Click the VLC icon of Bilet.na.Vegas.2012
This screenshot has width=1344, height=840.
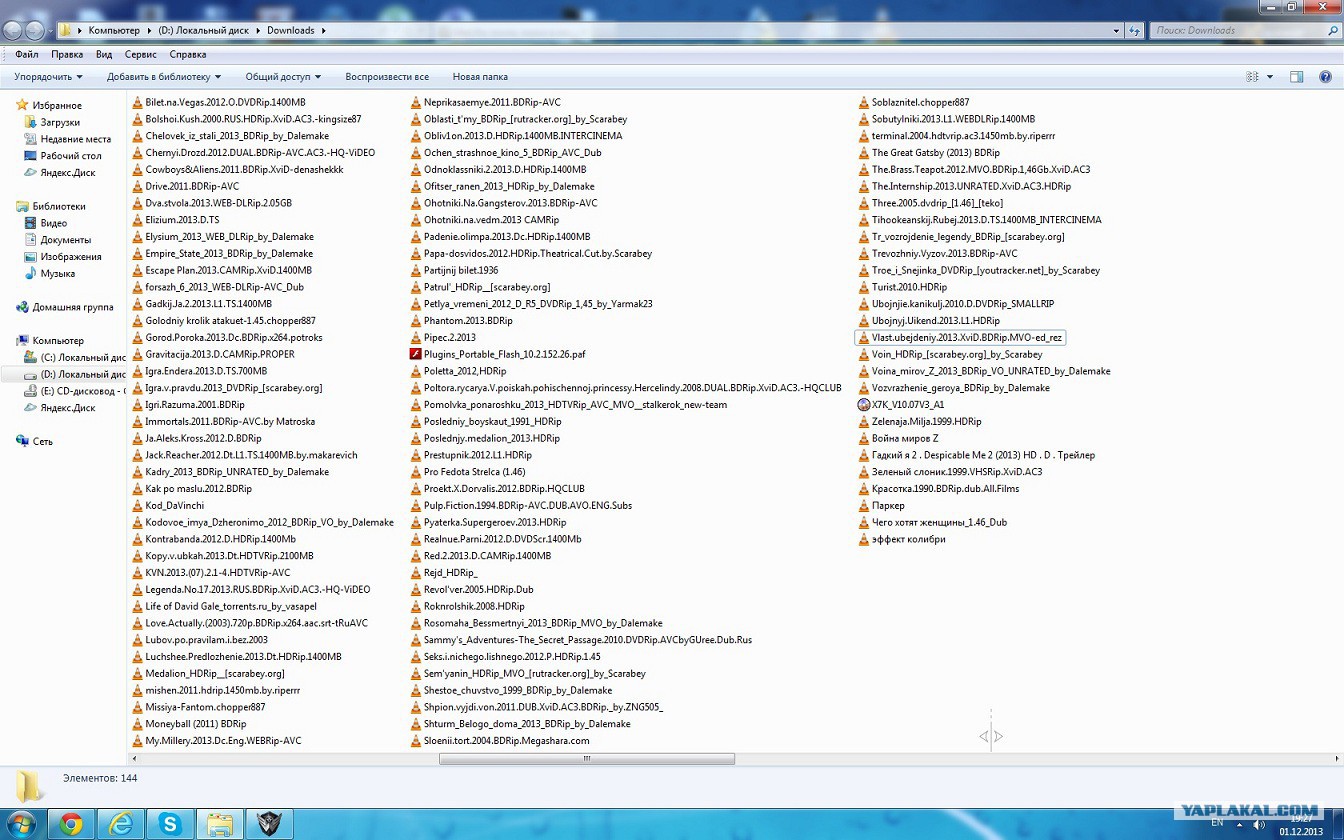tap(138, 102)
